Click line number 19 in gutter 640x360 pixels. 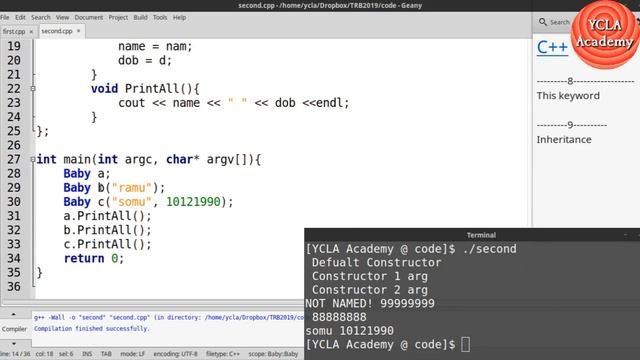(x=14, y=46)
